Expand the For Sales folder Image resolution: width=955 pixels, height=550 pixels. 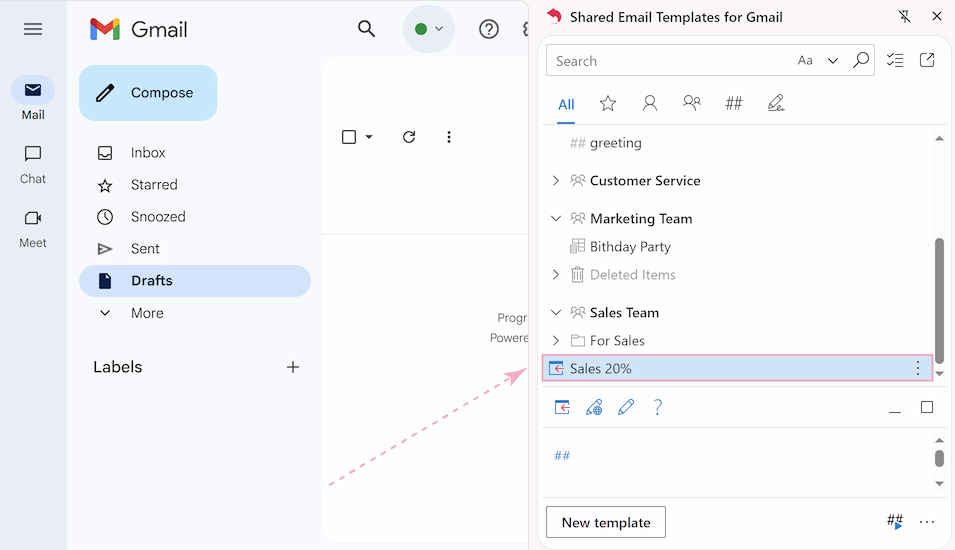(556, 341)
